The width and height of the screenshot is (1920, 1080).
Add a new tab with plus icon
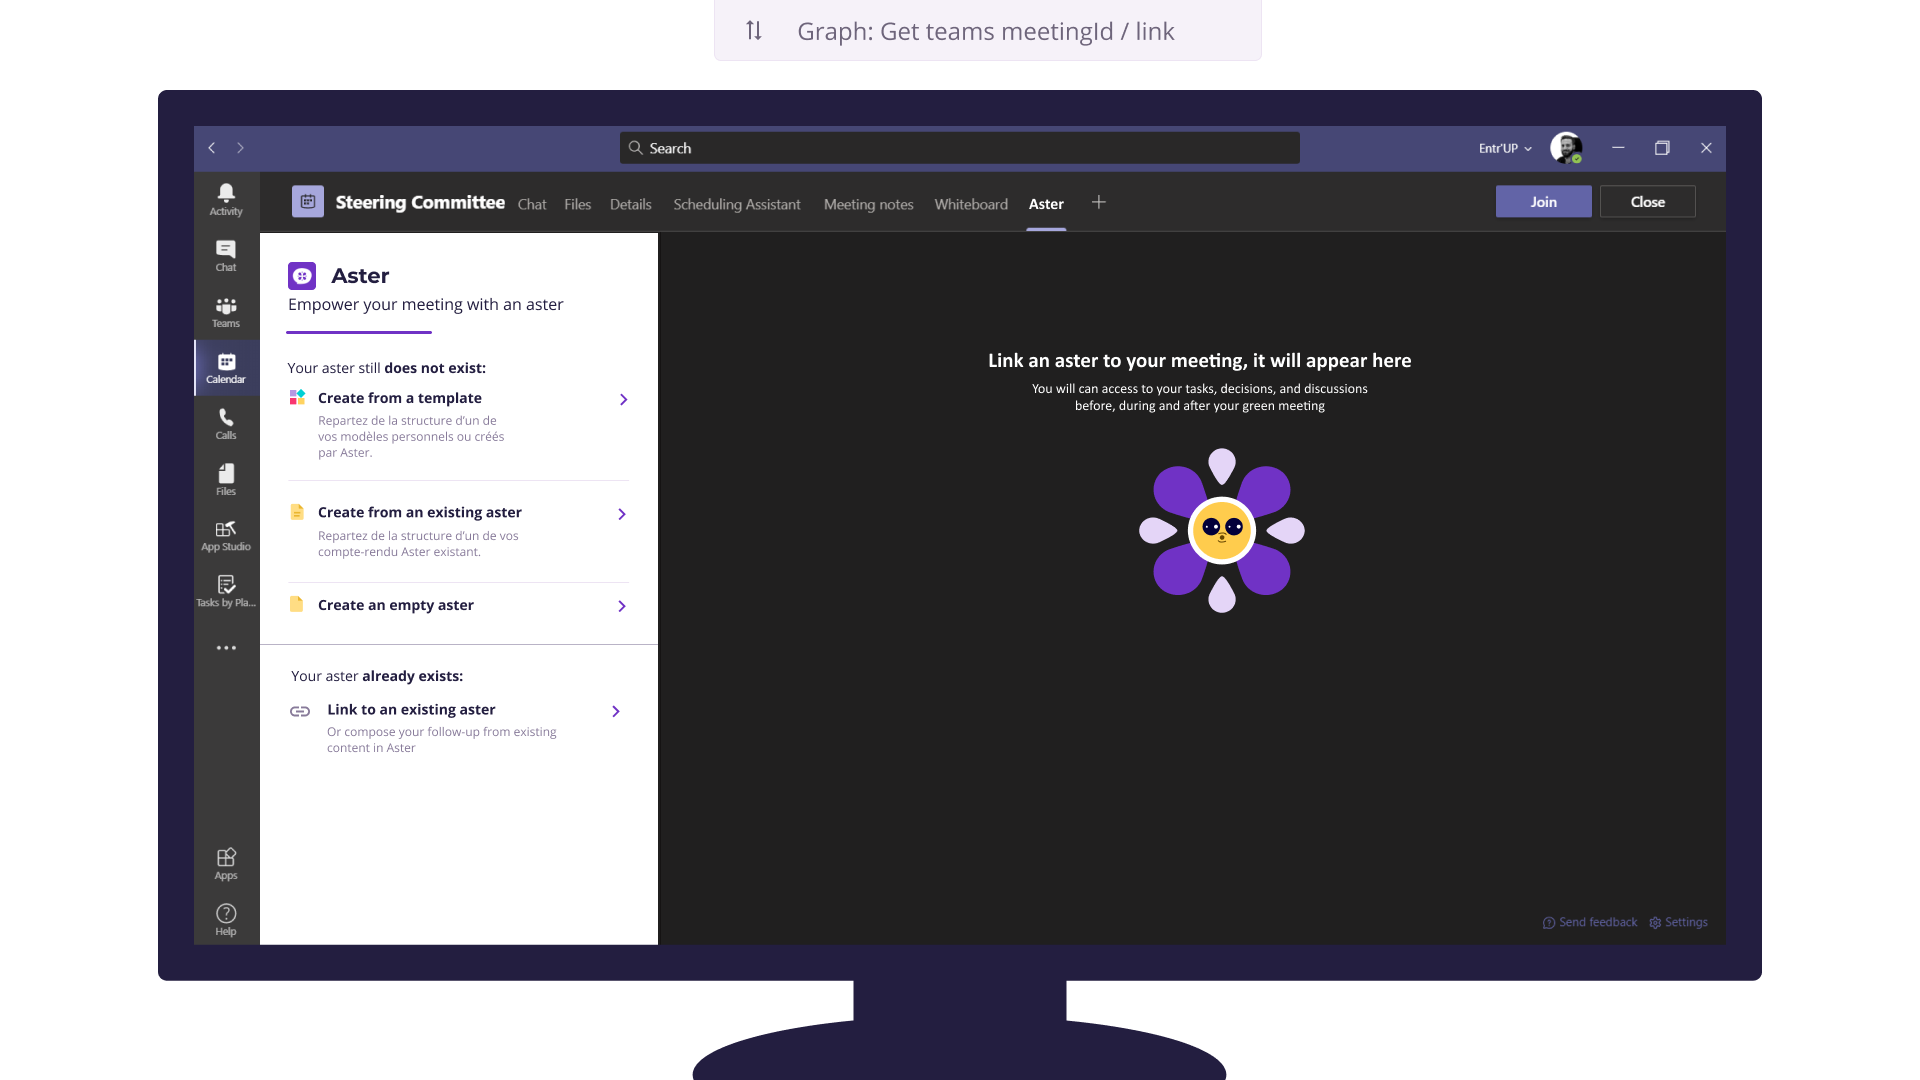1098,203
